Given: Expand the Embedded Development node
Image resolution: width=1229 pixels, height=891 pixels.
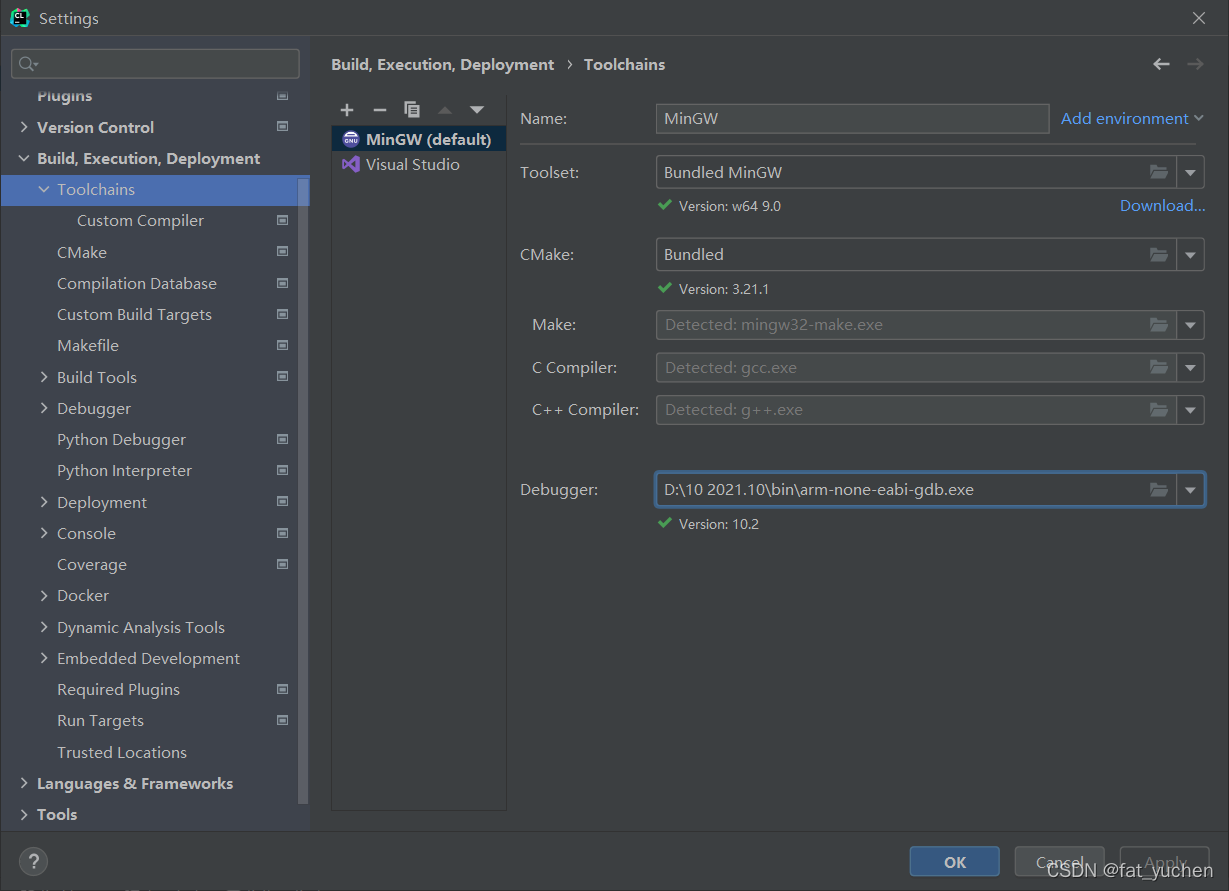Looking at the screenshot, I should pos(44,658).
